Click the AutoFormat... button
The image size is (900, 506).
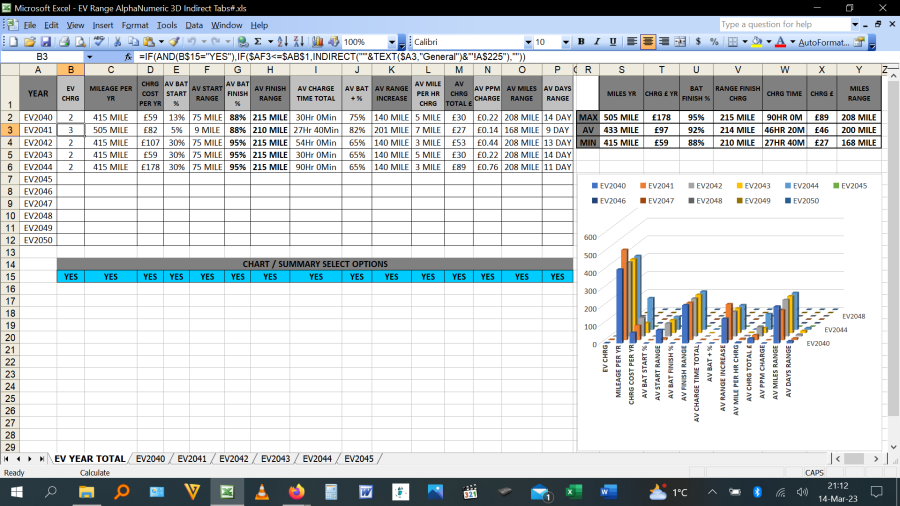pyautogui.click(x=824, y=42)
